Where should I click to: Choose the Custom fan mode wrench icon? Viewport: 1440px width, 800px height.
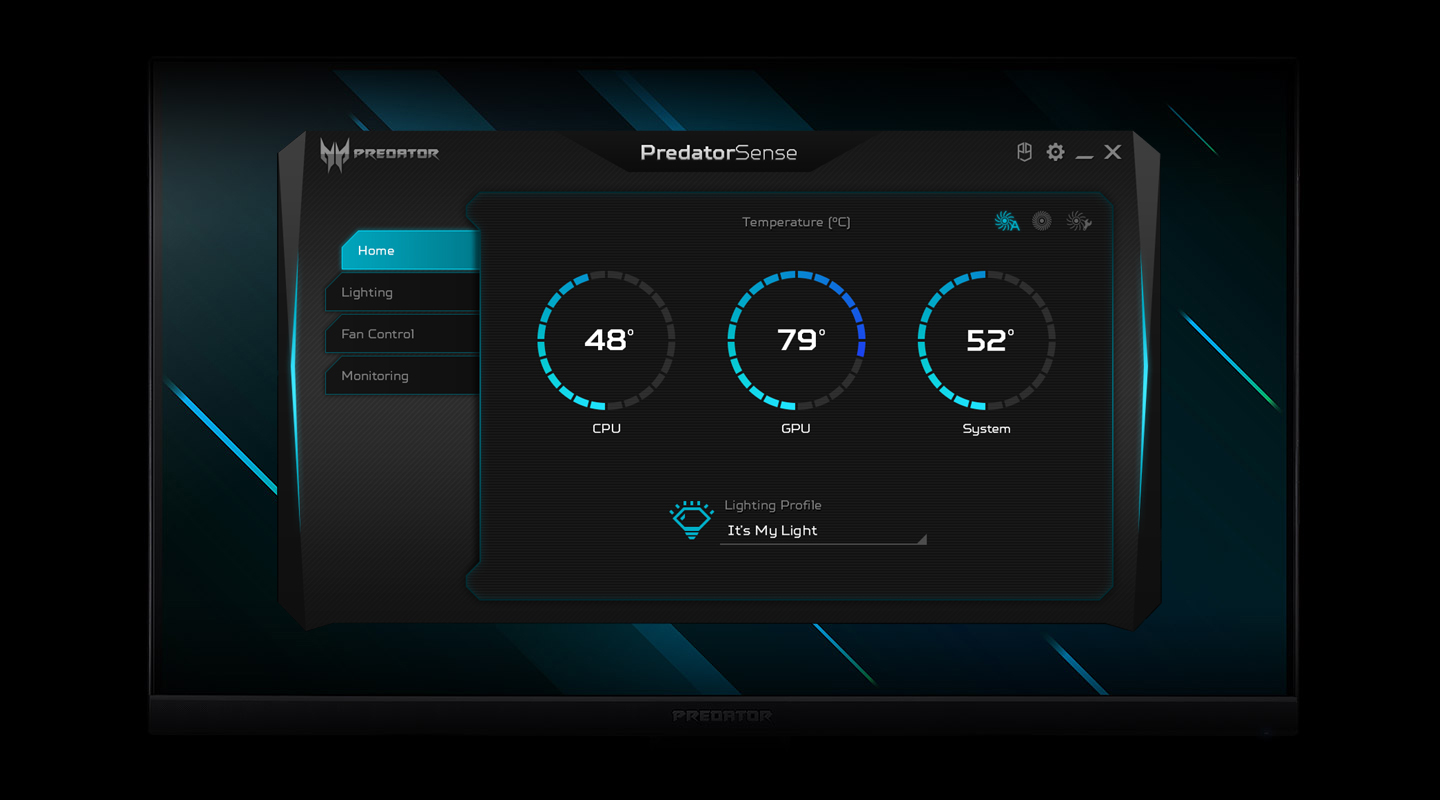pyautogui.click(x=1078, y=222)
